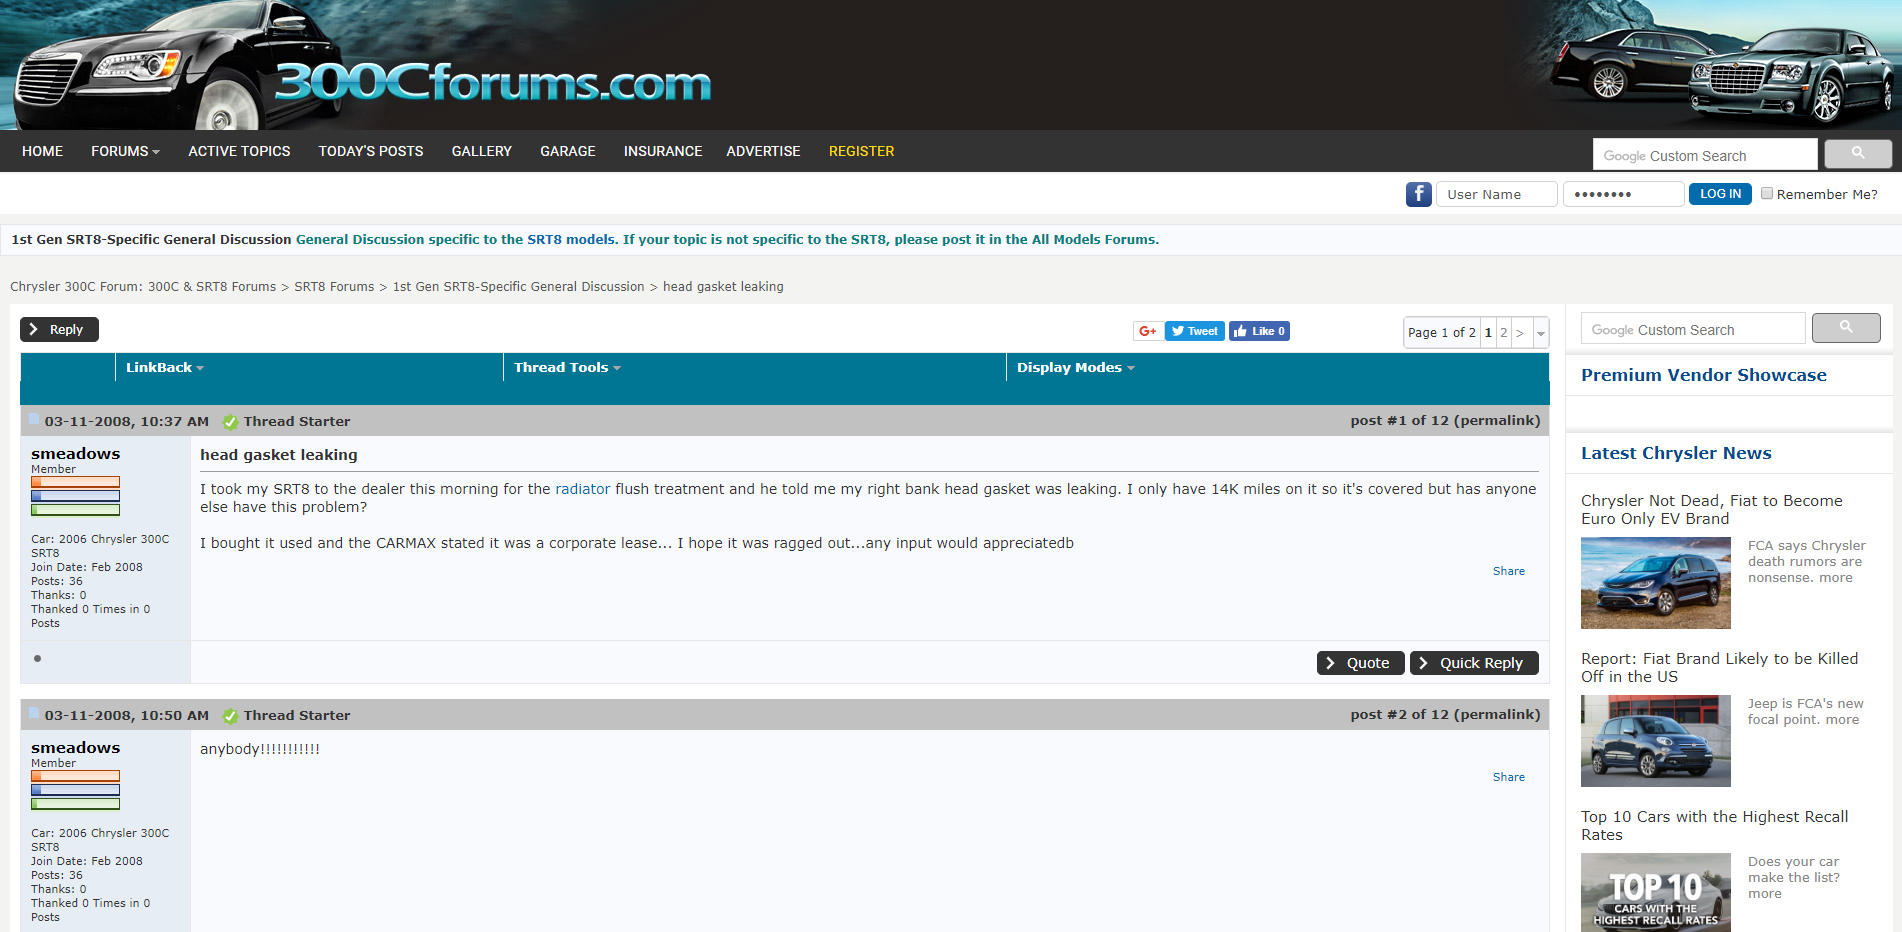Like the thread on Facebook

tap(1259, 331)
